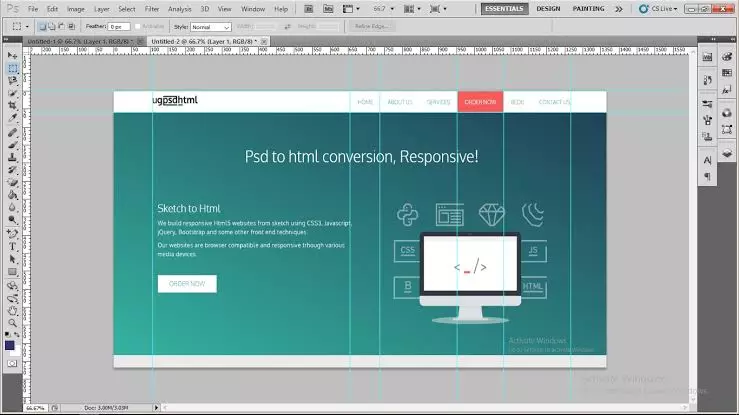Launch Mini Bridge from the application bar
The image size is (739, 415).
click(328, 9)
